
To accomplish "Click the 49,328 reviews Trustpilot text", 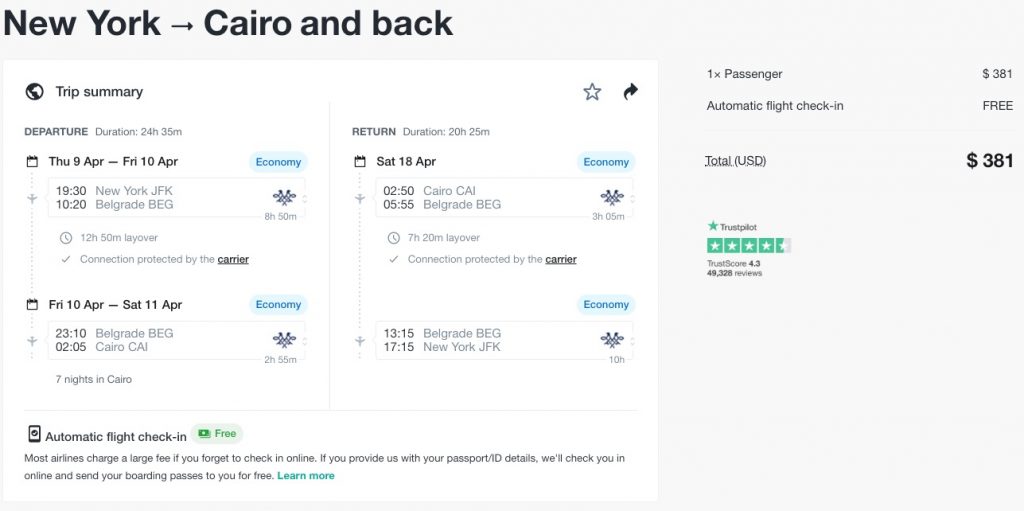I will click(734, 273).
